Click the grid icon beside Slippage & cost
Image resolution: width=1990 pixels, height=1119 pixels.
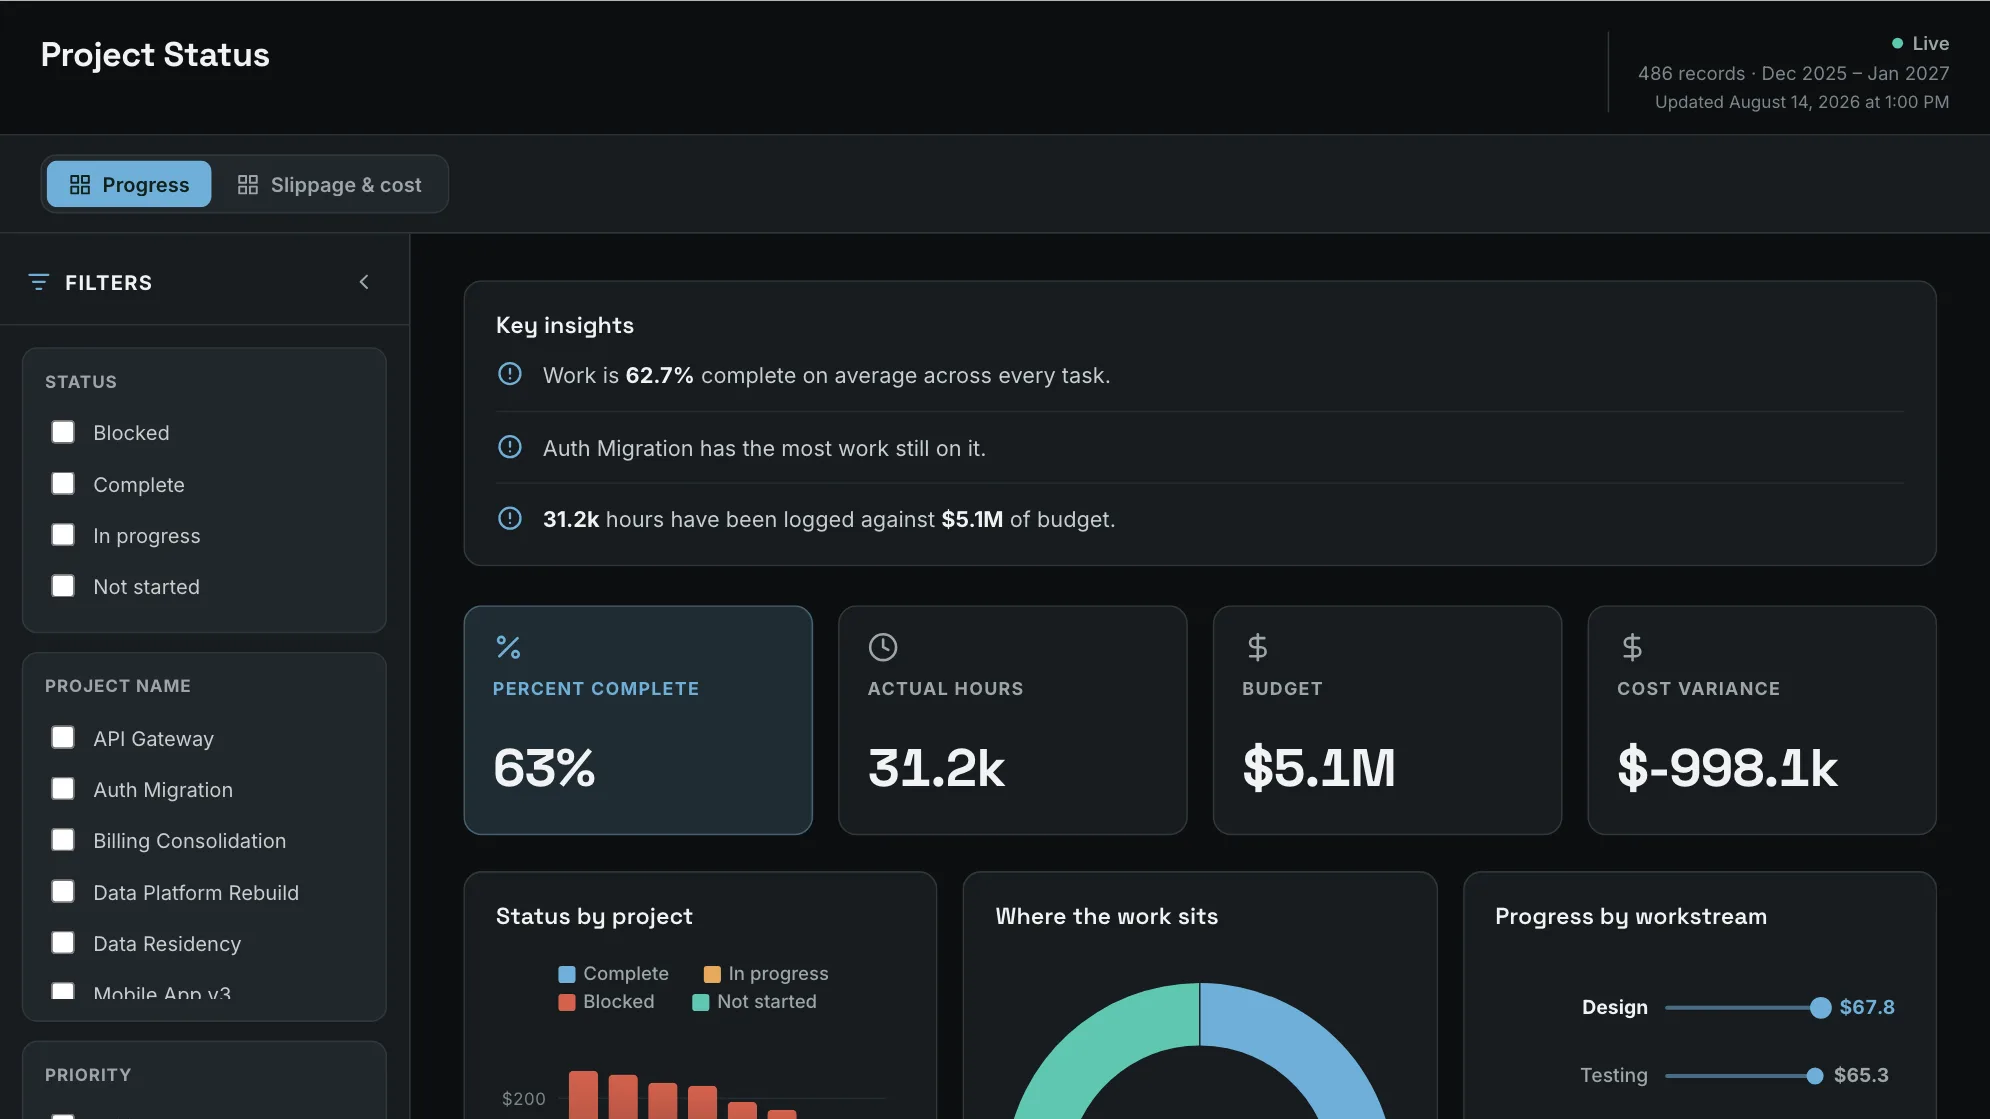(247, 185)
